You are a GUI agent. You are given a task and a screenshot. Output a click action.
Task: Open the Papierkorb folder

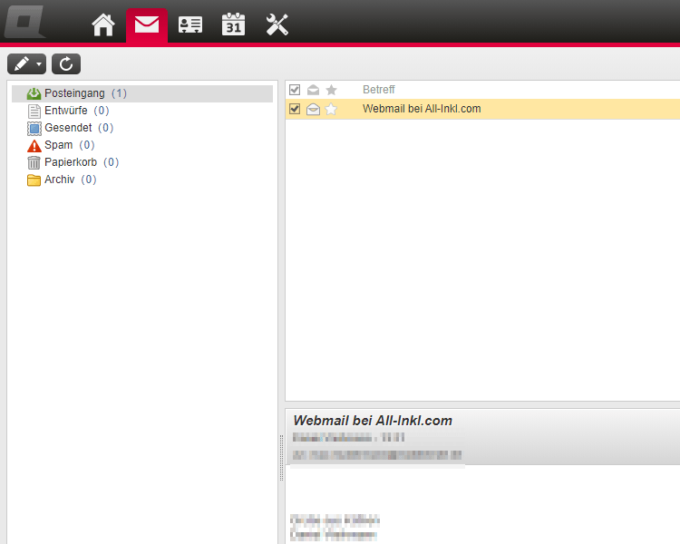(x=71, y=162)
